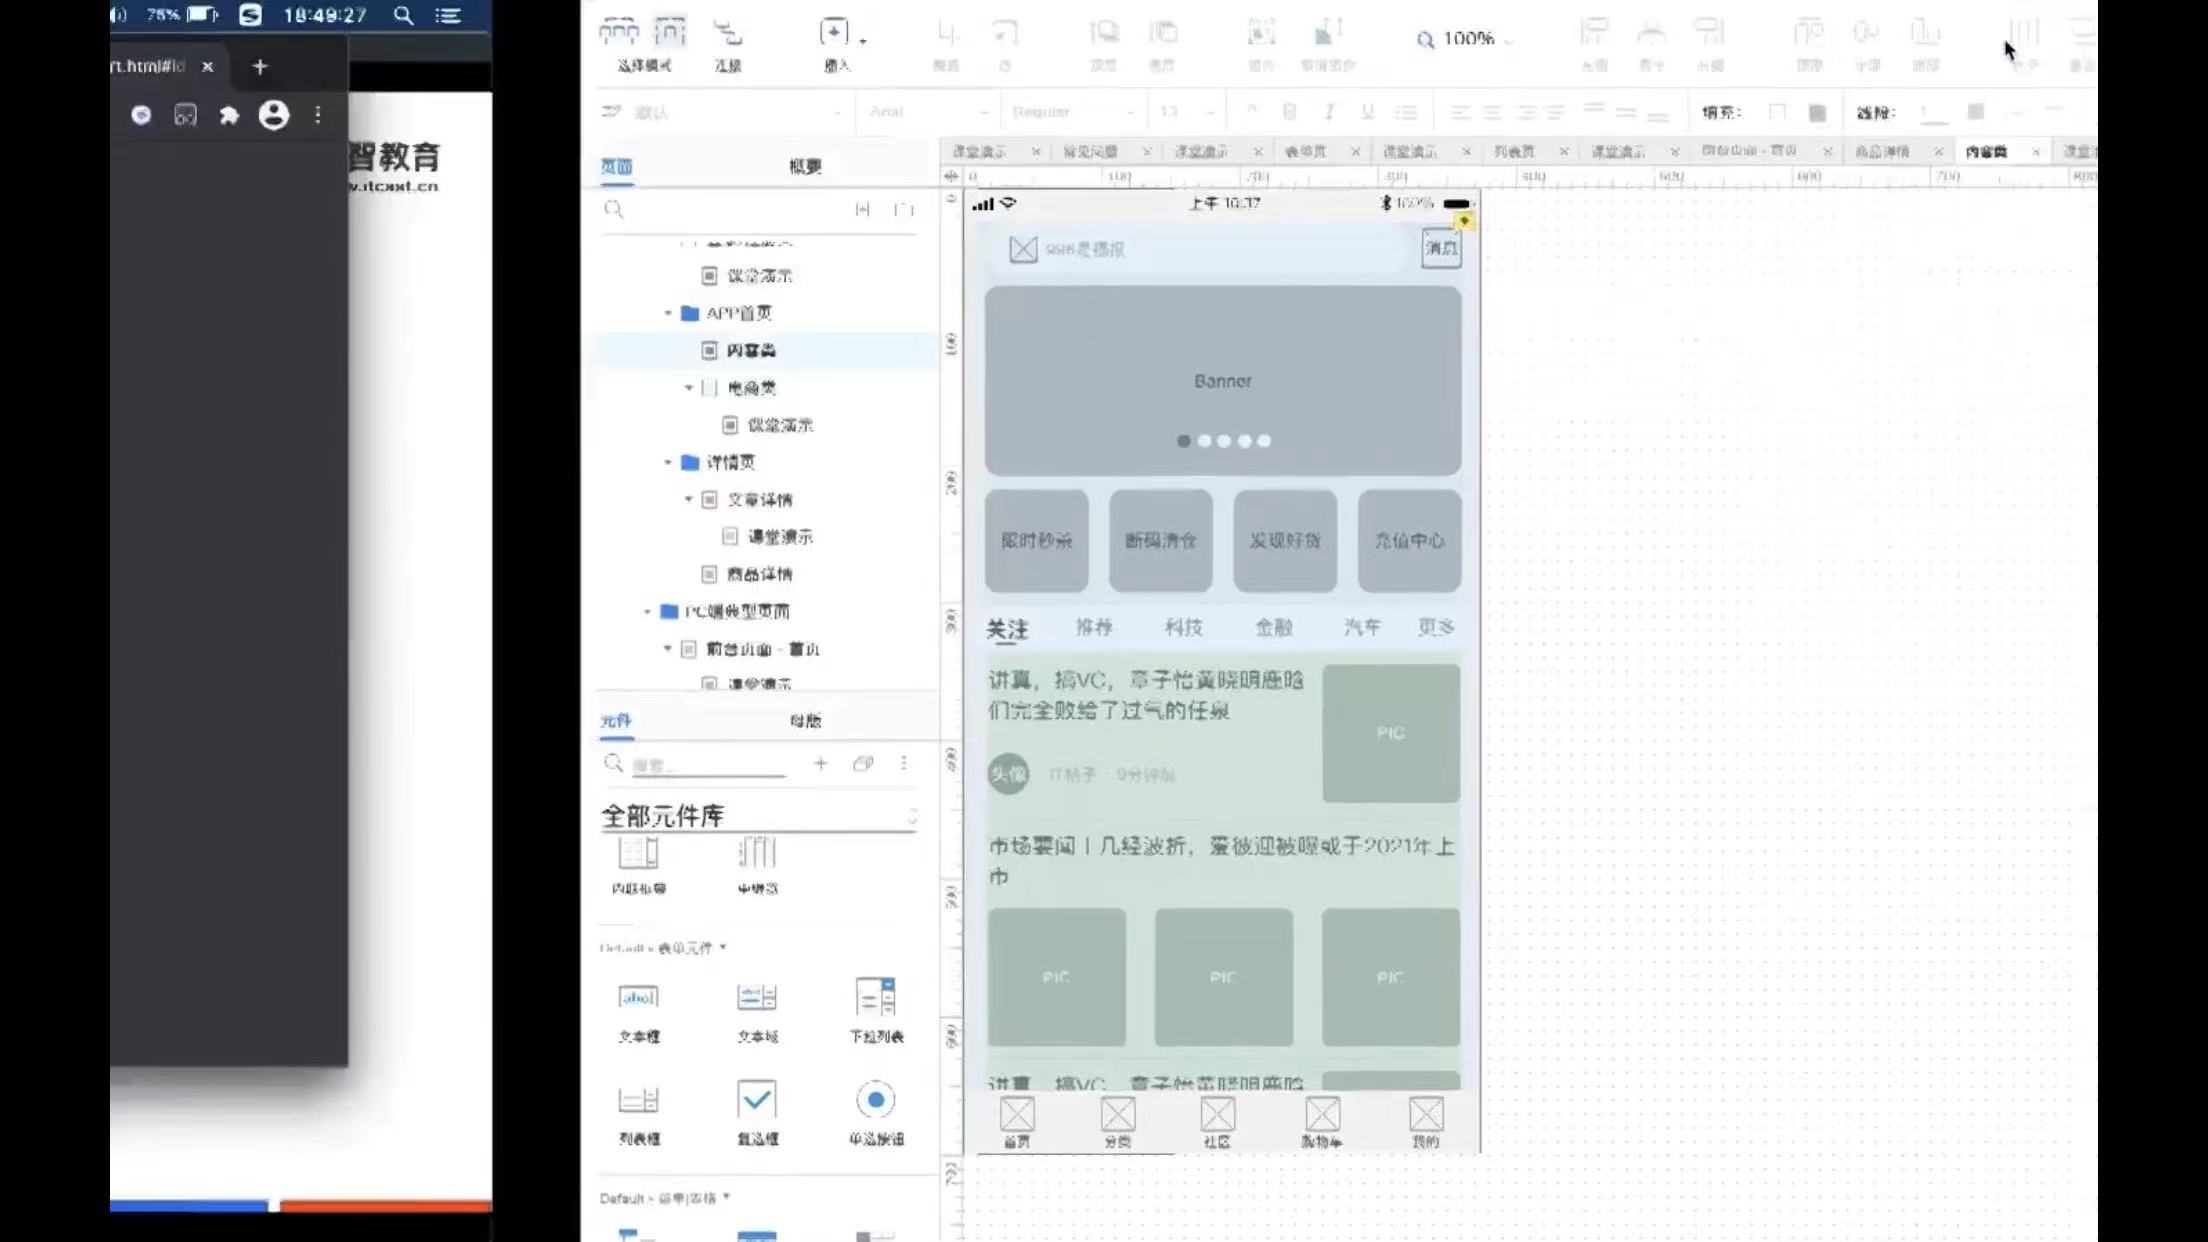Screen dimensions: 2208x1242
Task: Click the 消息 message icon on canvas
Action: [1441, 248]
